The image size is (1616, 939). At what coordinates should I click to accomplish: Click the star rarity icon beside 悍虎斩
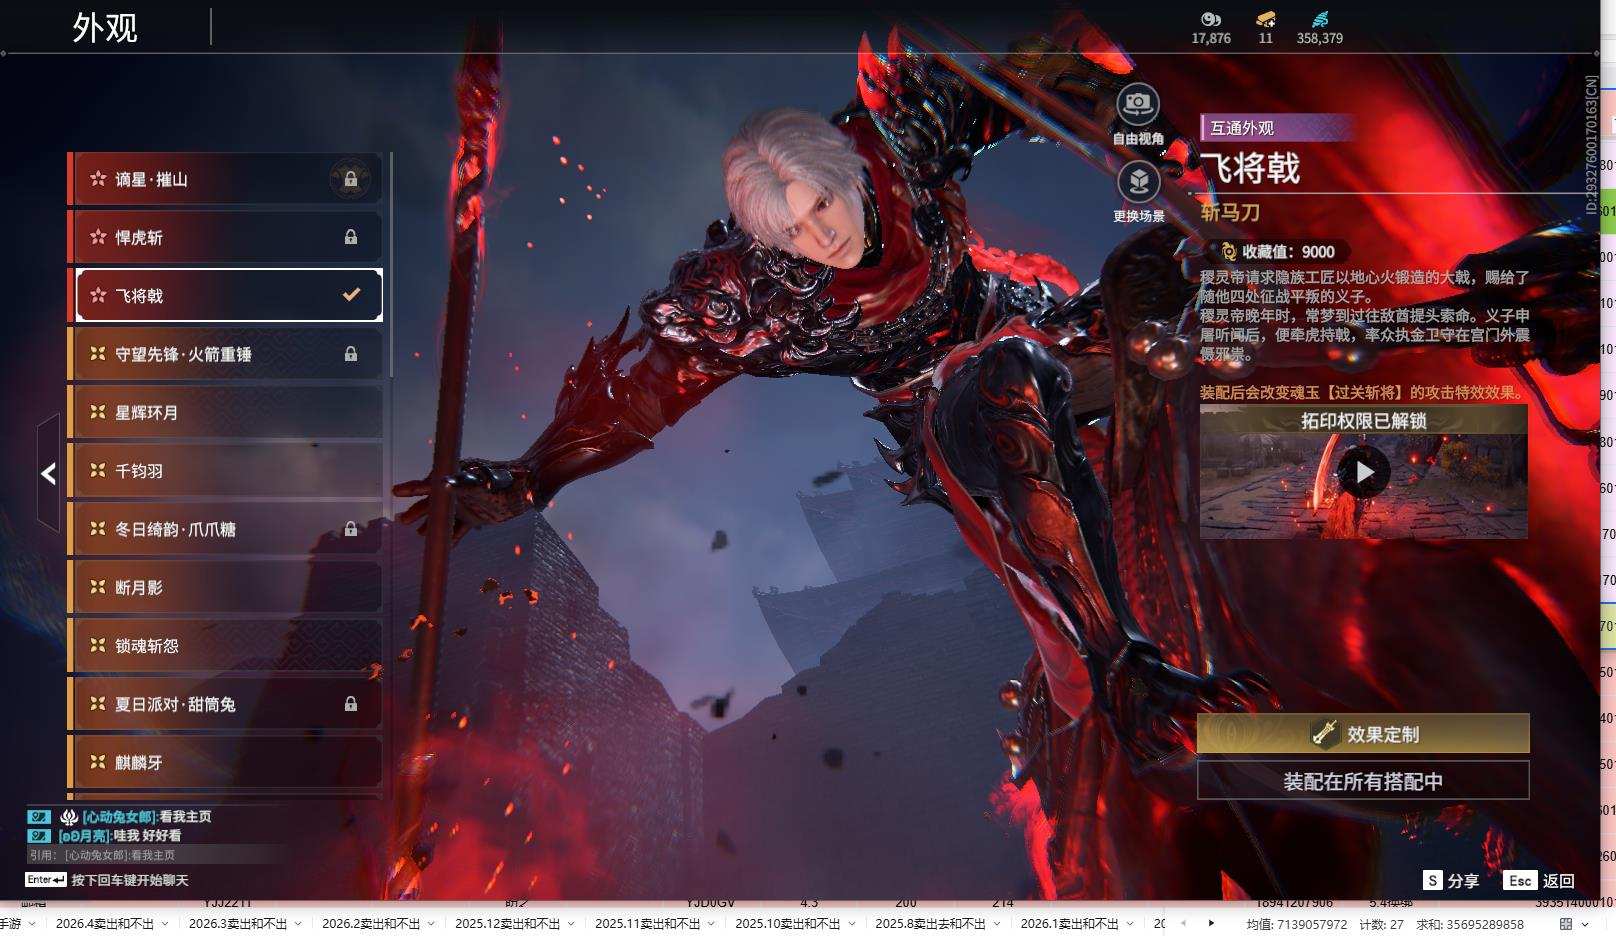[x=98, y=237]
